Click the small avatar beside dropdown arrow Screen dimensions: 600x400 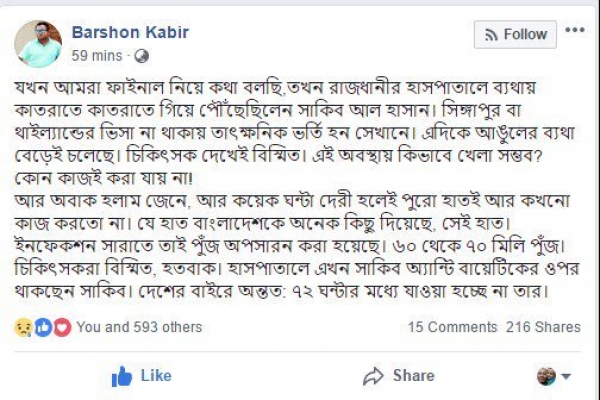click(546, 376)
